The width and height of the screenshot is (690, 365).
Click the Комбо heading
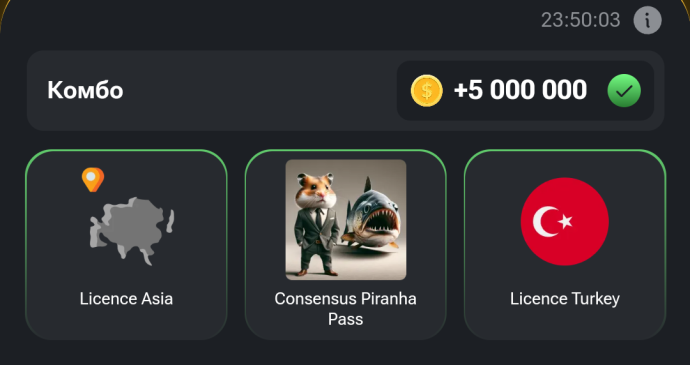[85, 90]
